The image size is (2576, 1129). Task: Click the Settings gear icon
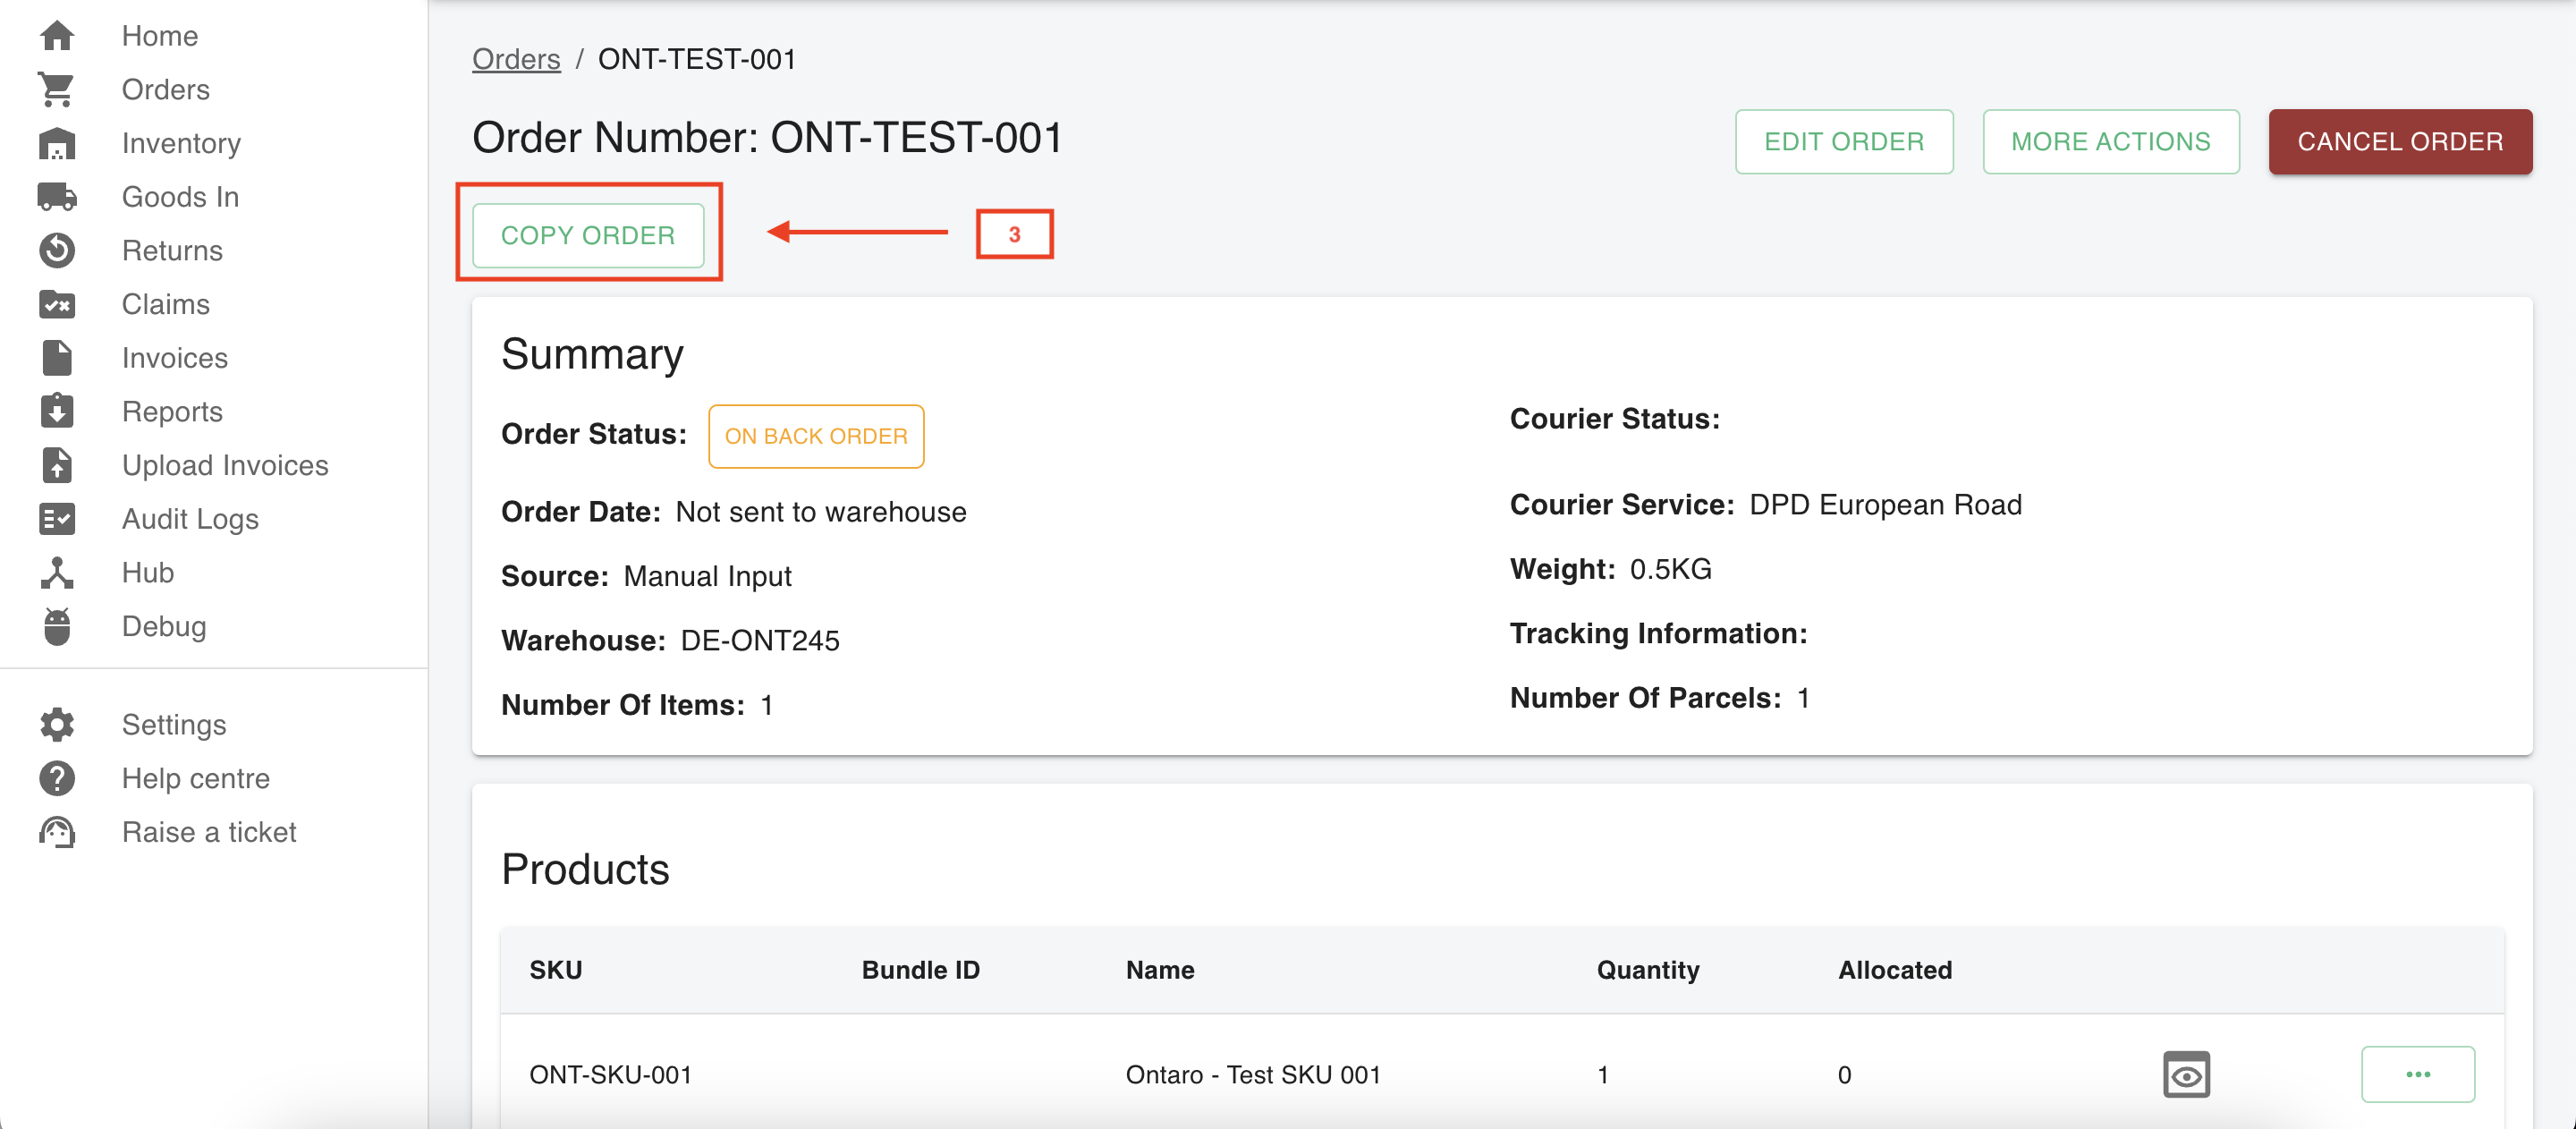pyautogui.click(x=57, y=725)
